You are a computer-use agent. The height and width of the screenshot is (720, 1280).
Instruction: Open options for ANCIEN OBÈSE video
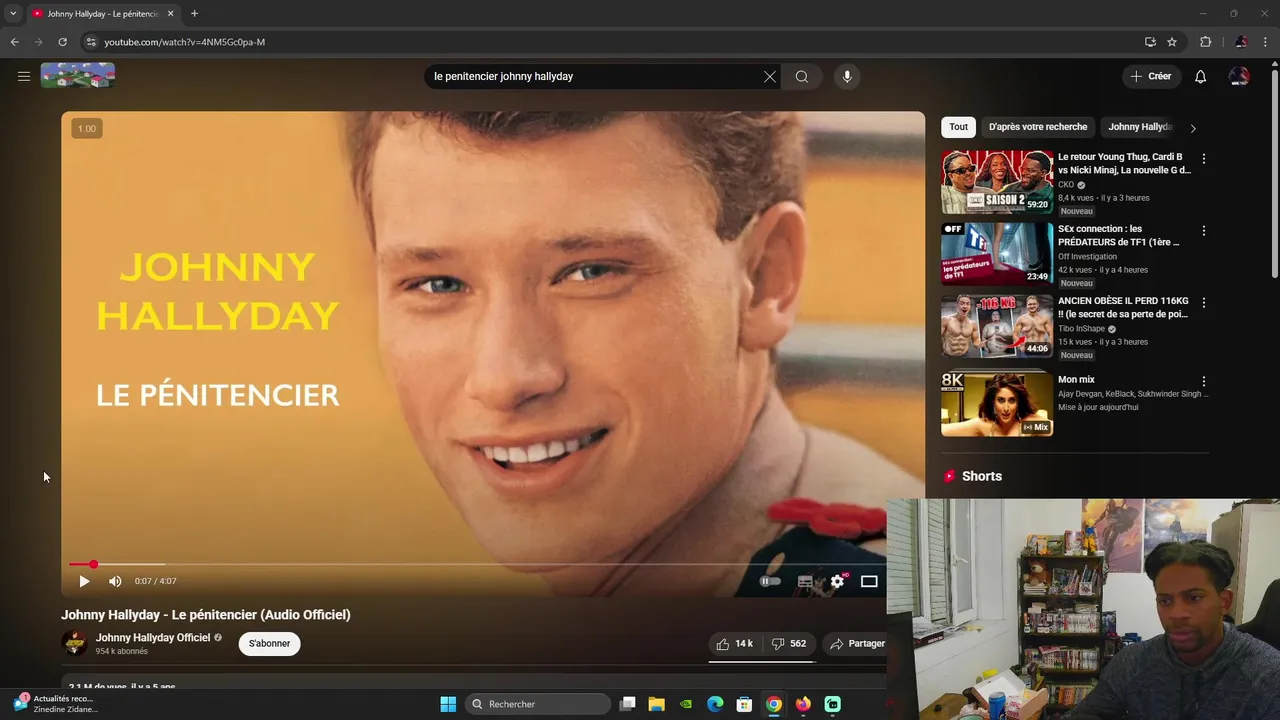coord(1204,303)
